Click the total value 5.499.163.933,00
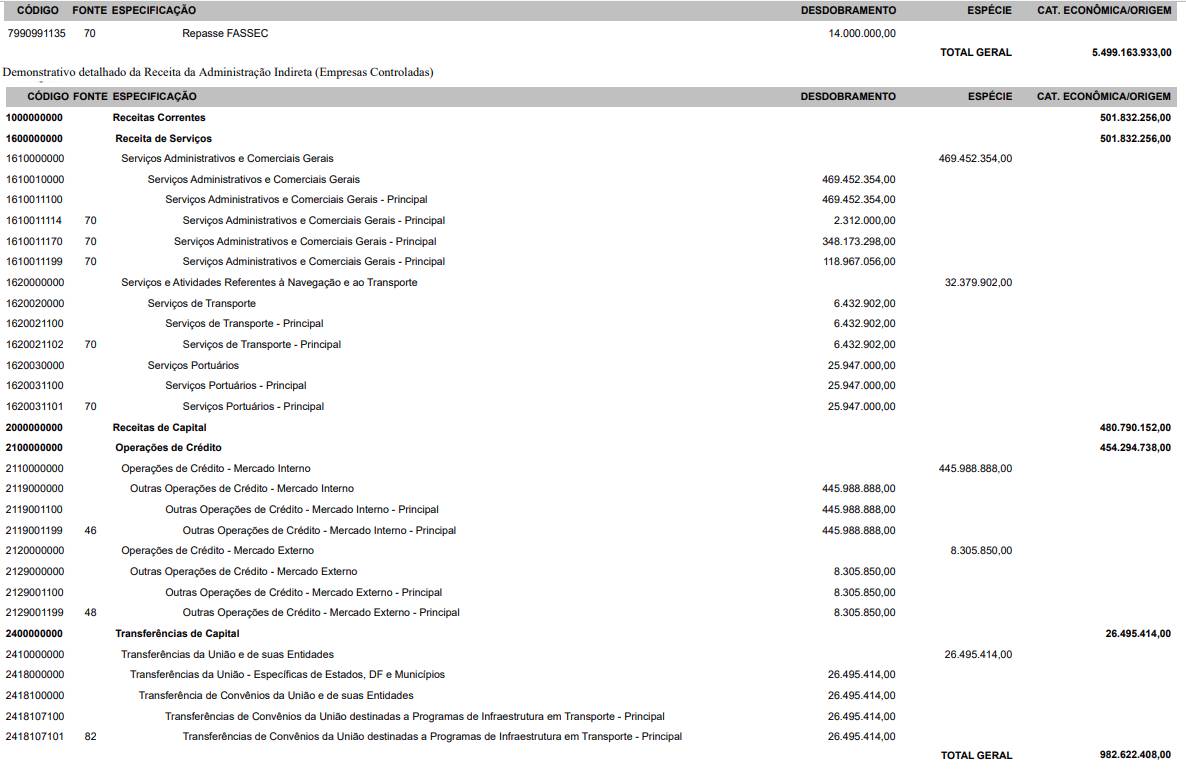Image resolution: width=1186 pixels, height=771 pixels. pyautogui.click(x=1131, y=52)
